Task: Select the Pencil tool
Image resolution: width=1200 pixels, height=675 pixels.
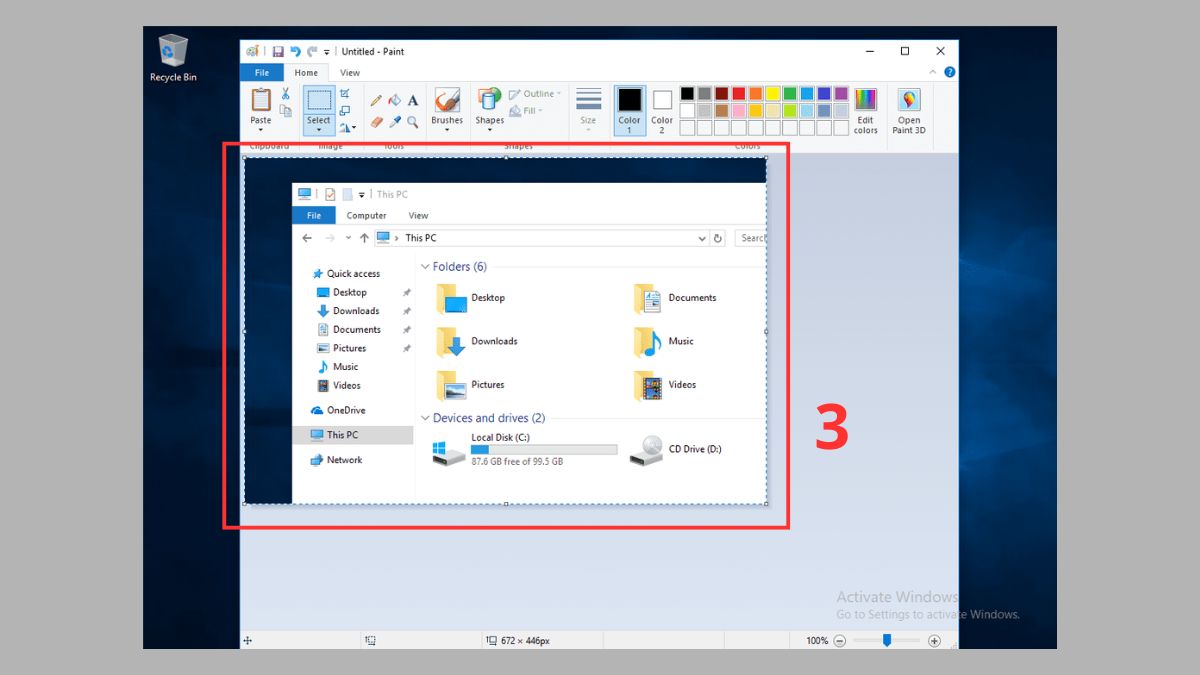Action: (376, 100)
